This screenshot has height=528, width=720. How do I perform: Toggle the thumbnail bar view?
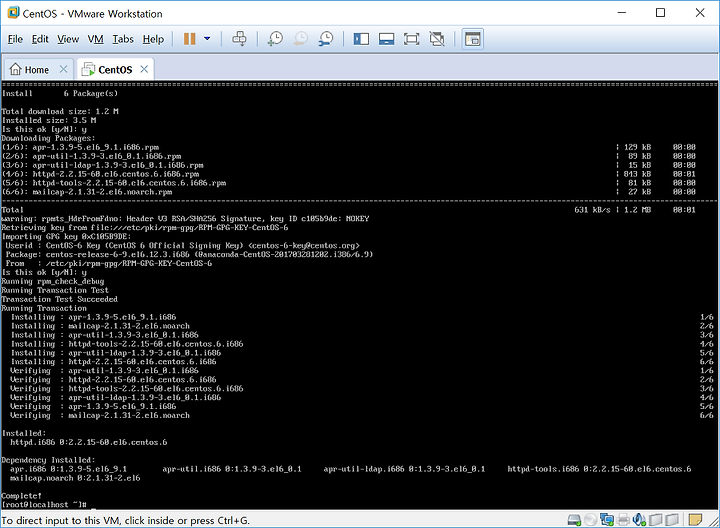click(386, 39)
